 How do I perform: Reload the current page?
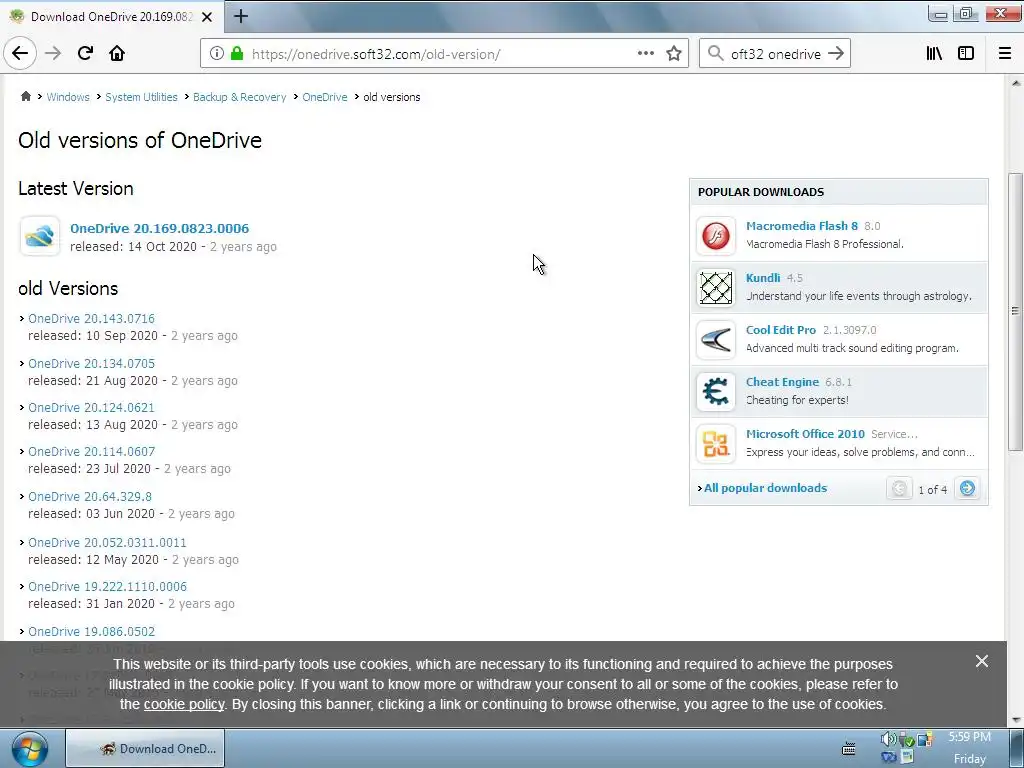point(85,53)
